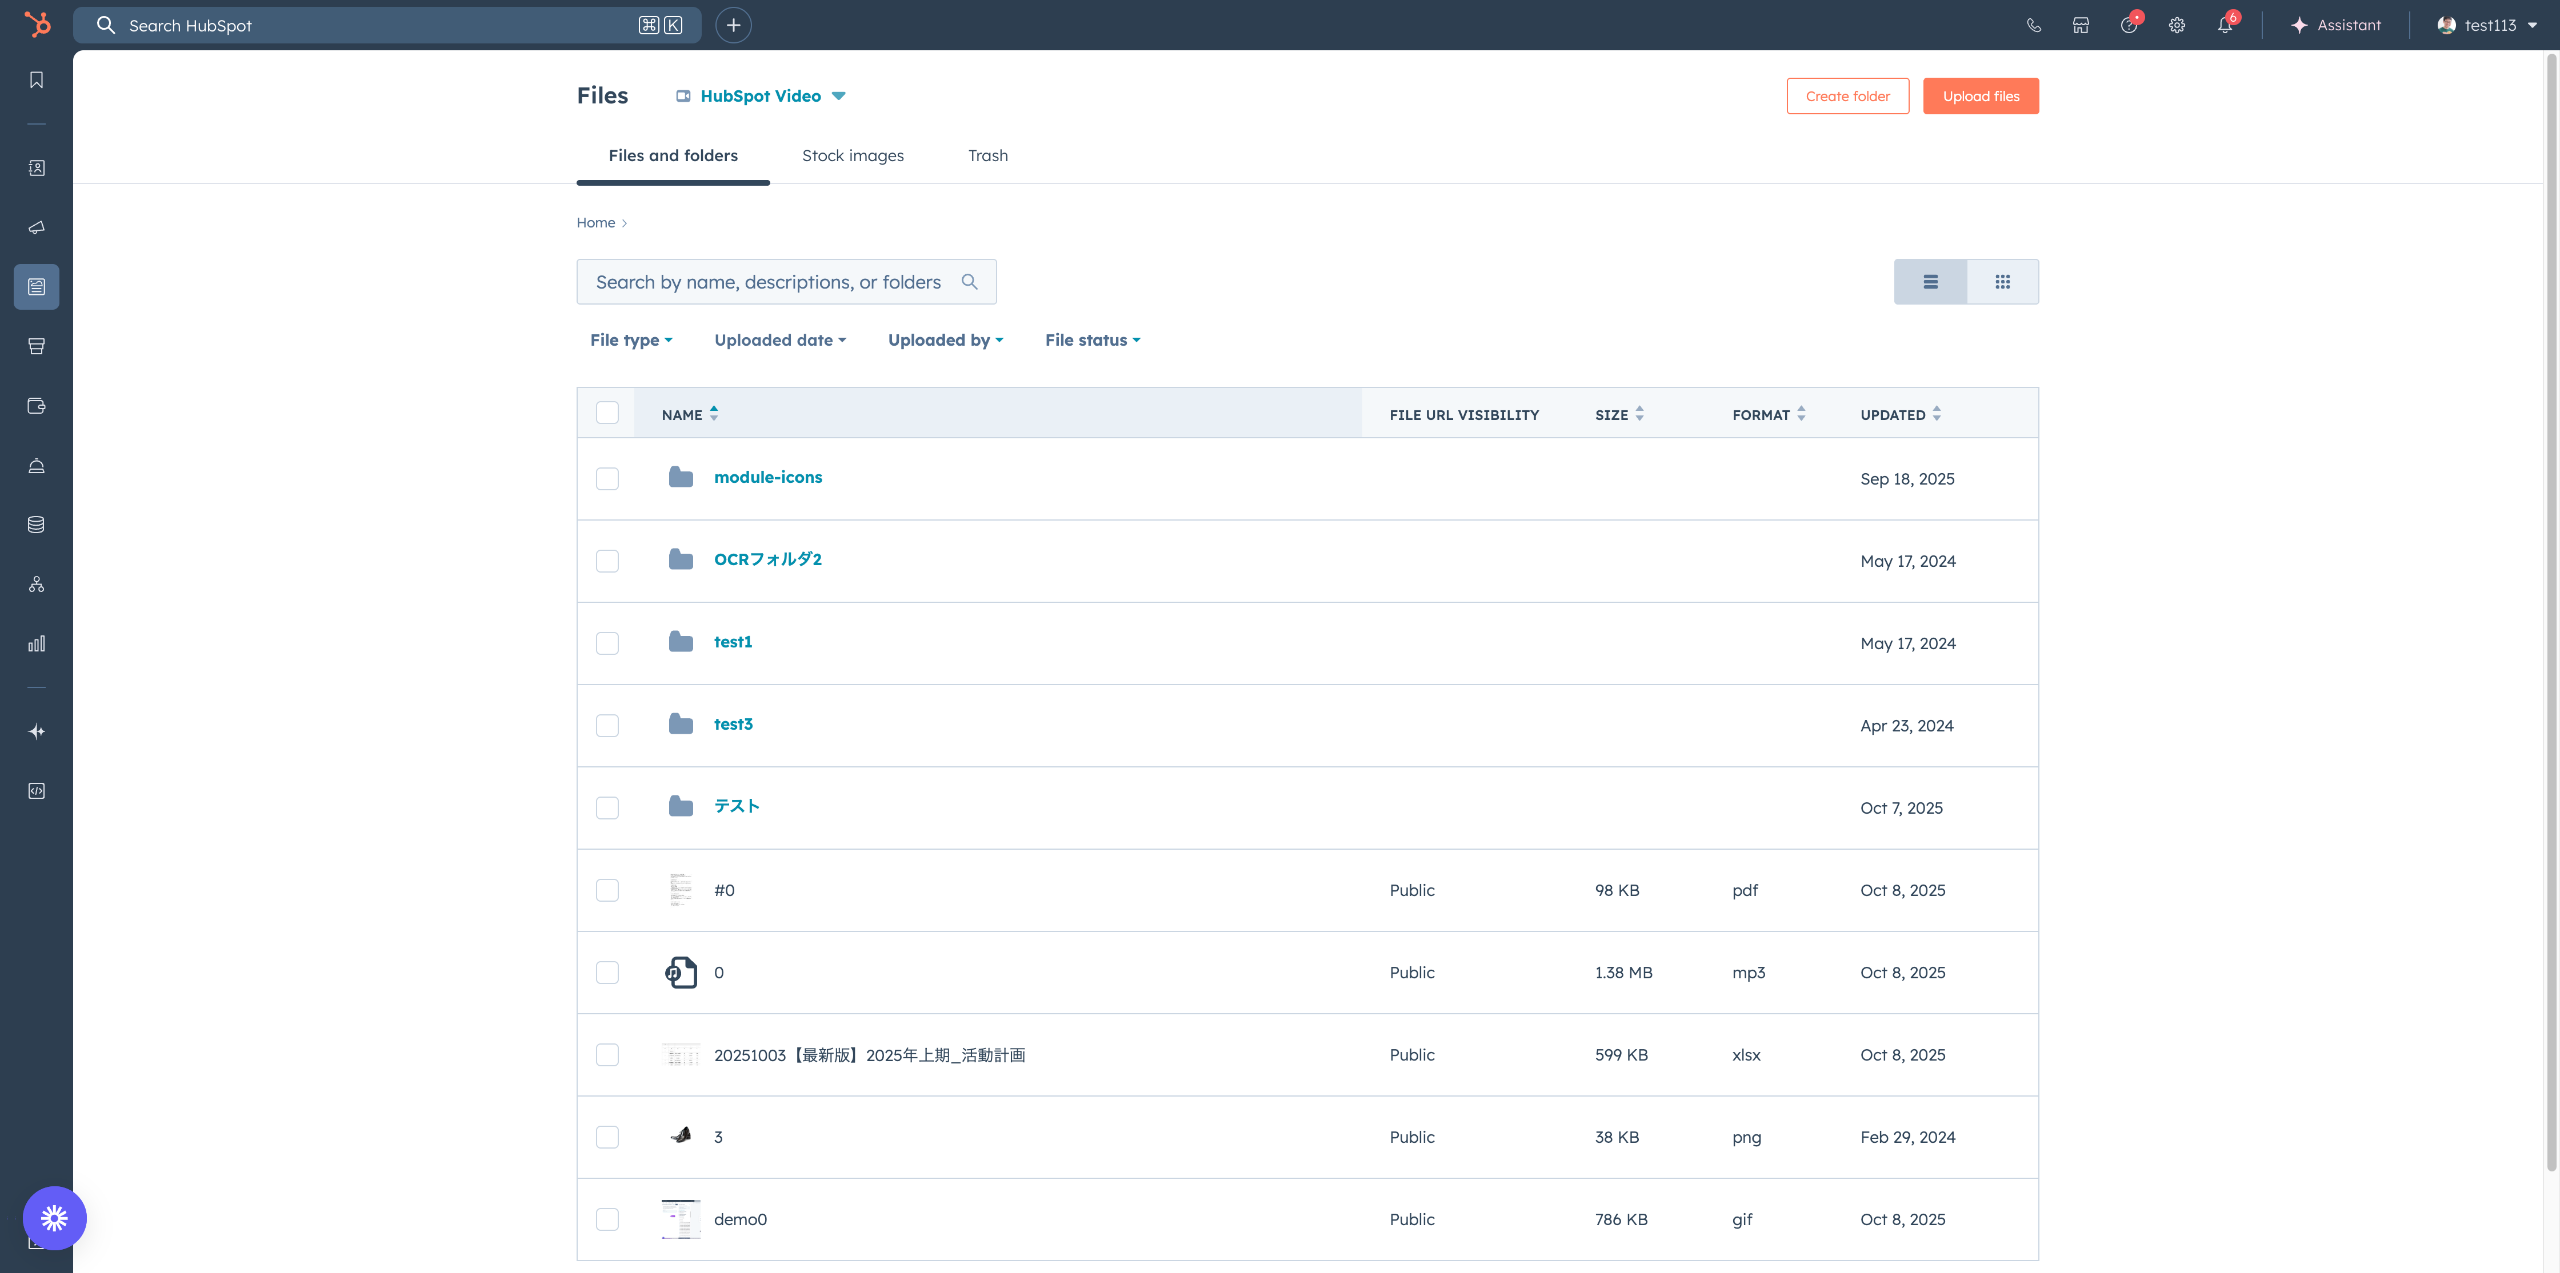Open the bookmarks icon in sidebar
The image size is (2560, 1273).
pyautogui.click(x=37, y=80)
